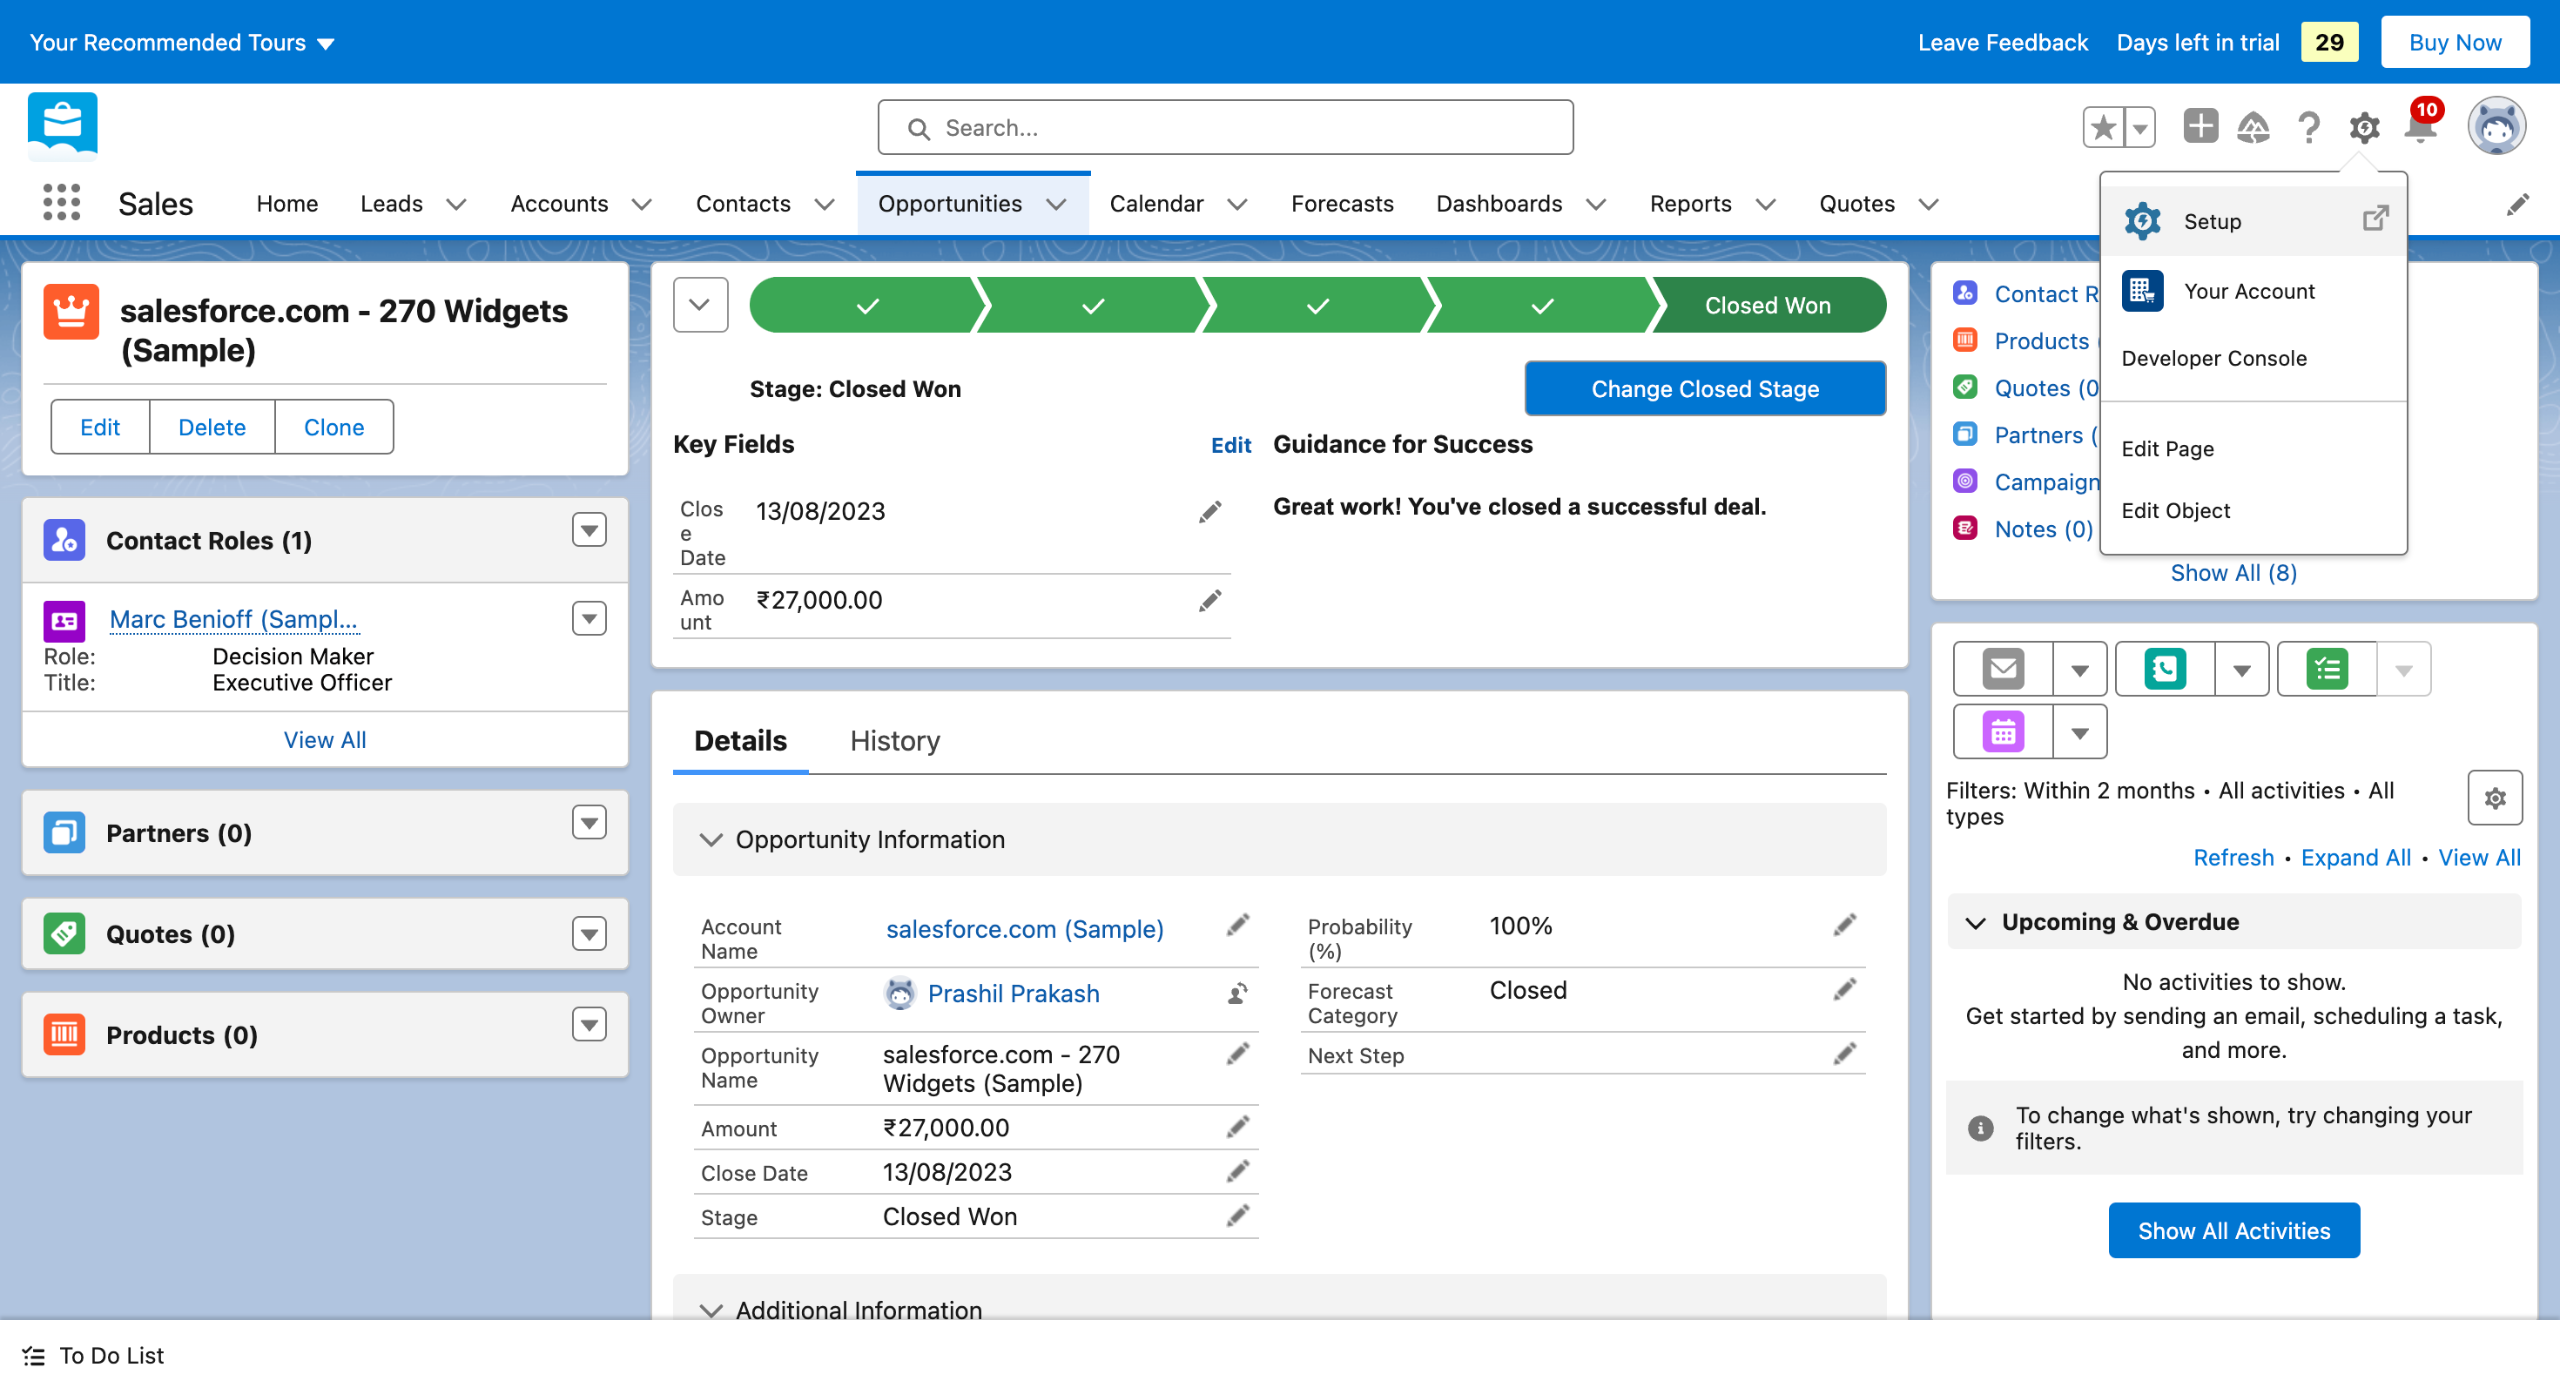Image resolution: width=2560 pixels, height=1389 pixels.
Task: Click the Closed Won path stage
Action: [x=1768, y=305]
